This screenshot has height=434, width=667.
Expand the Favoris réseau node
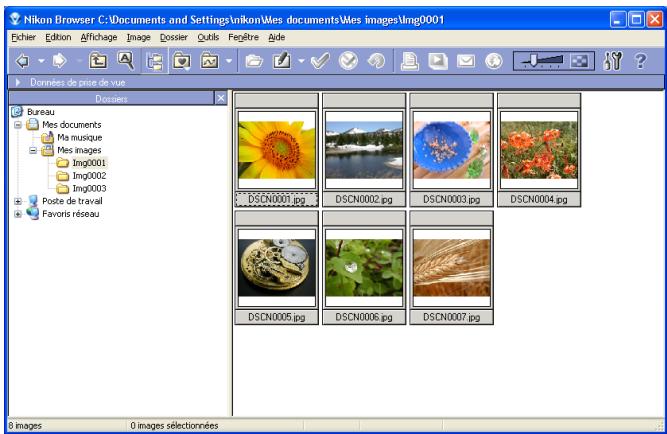coord(18,214)
